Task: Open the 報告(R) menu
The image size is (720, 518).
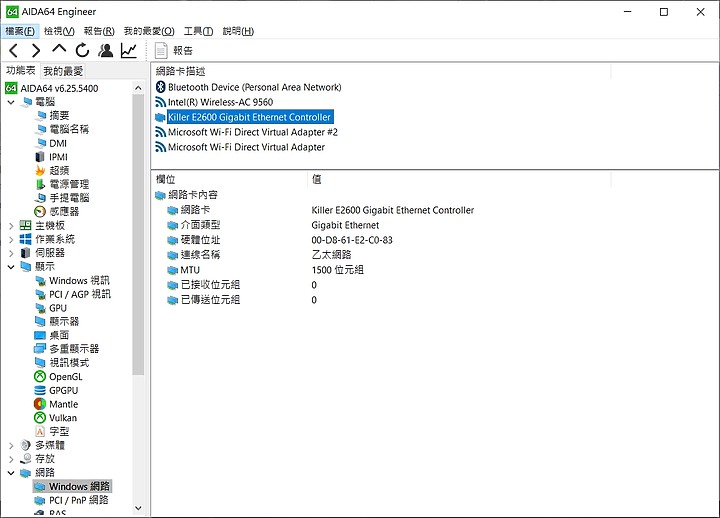Action: point(99,31)
